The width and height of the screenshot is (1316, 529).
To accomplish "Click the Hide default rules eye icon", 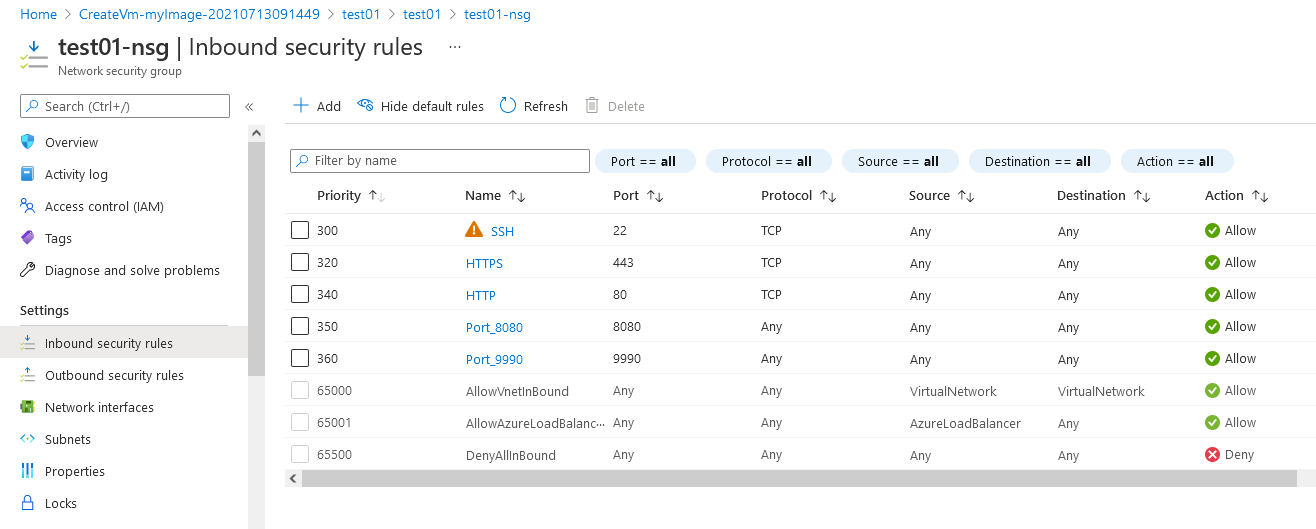I will pyautogui.click(x=365, y=106).
